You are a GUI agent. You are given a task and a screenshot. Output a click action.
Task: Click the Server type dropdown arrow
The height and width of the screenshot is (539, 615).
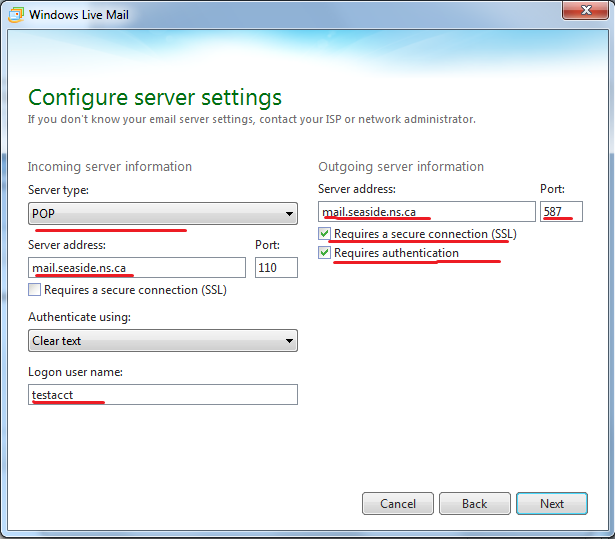289,214
